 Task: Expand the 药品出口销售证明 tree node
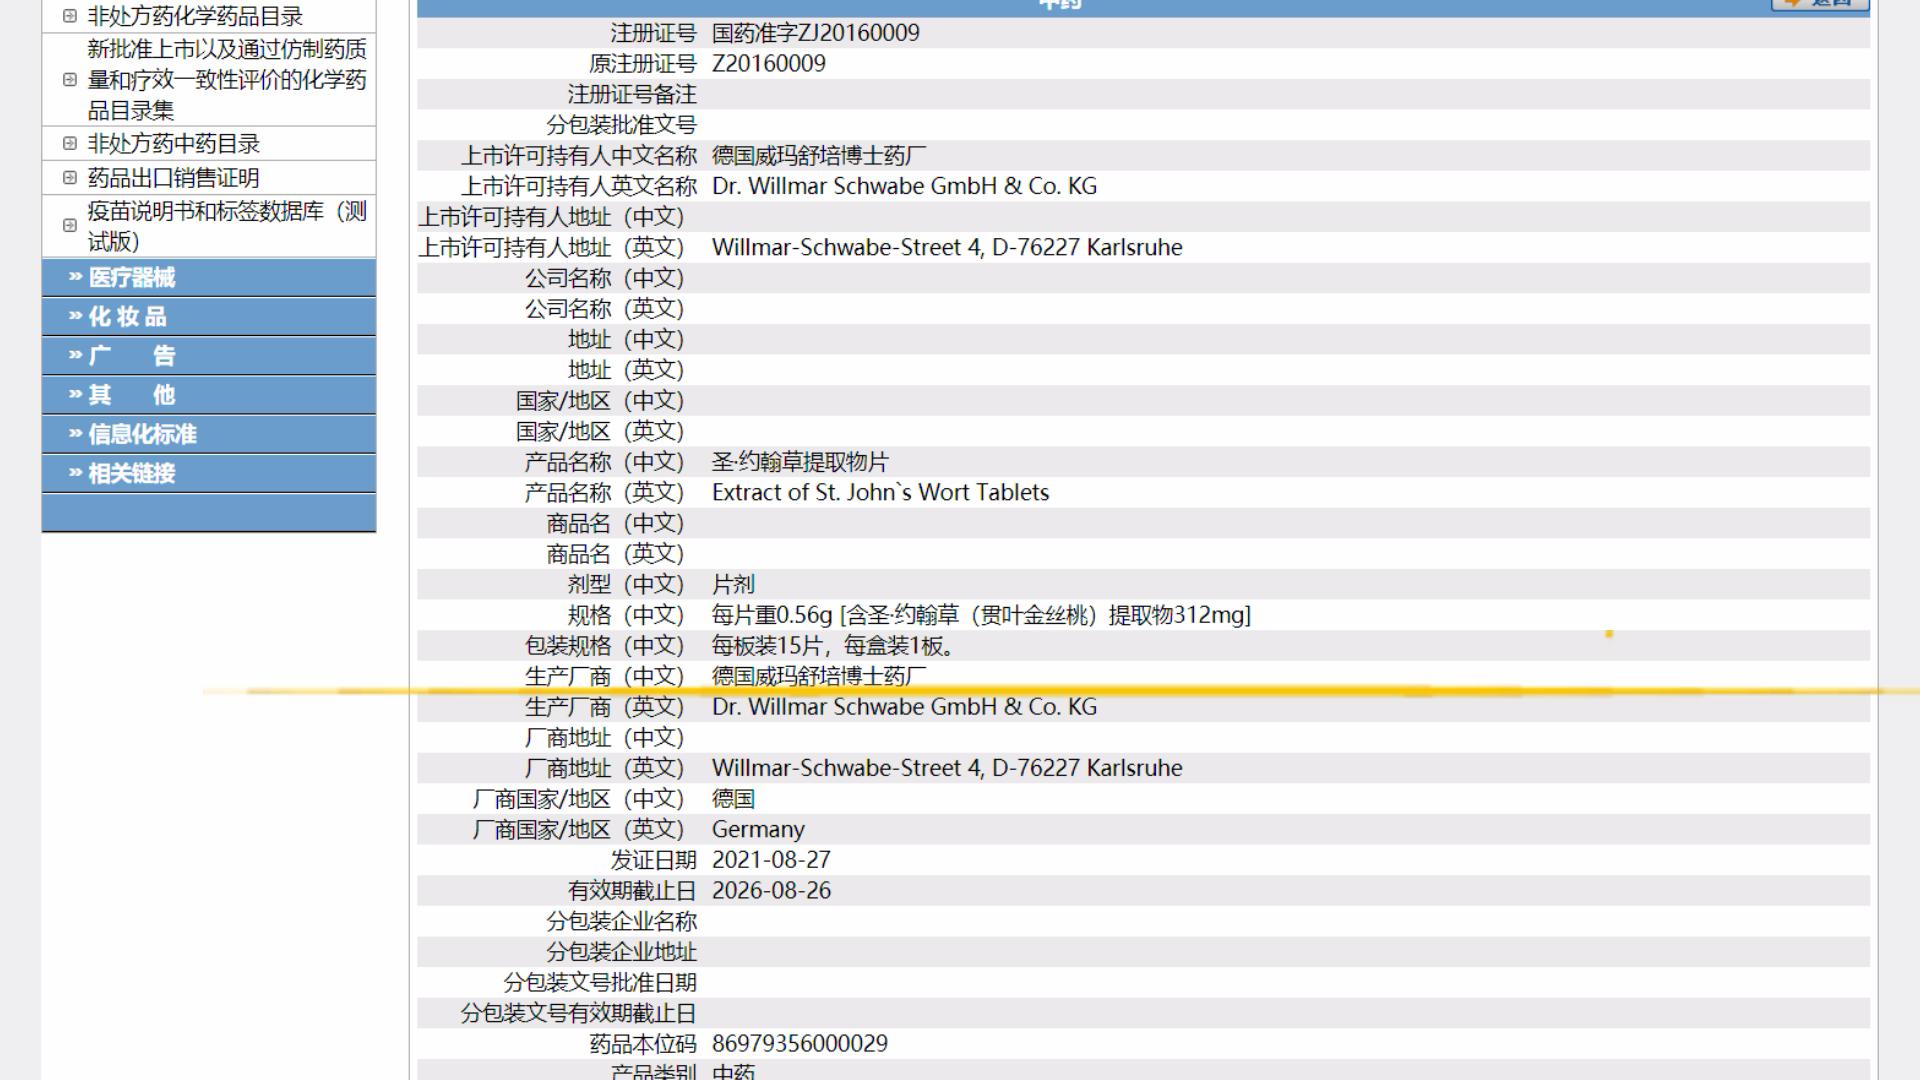pyautogui.click(x=68, y=178)
